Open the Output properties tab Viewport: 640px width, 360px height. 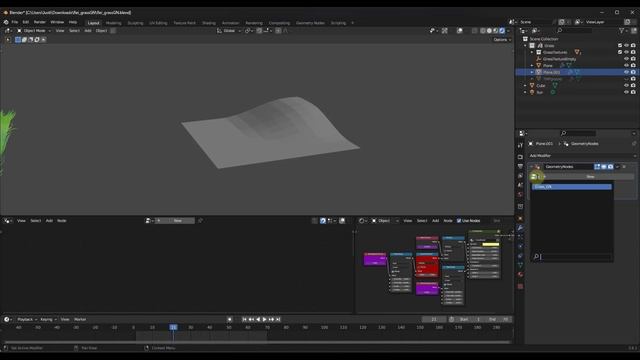520,166
